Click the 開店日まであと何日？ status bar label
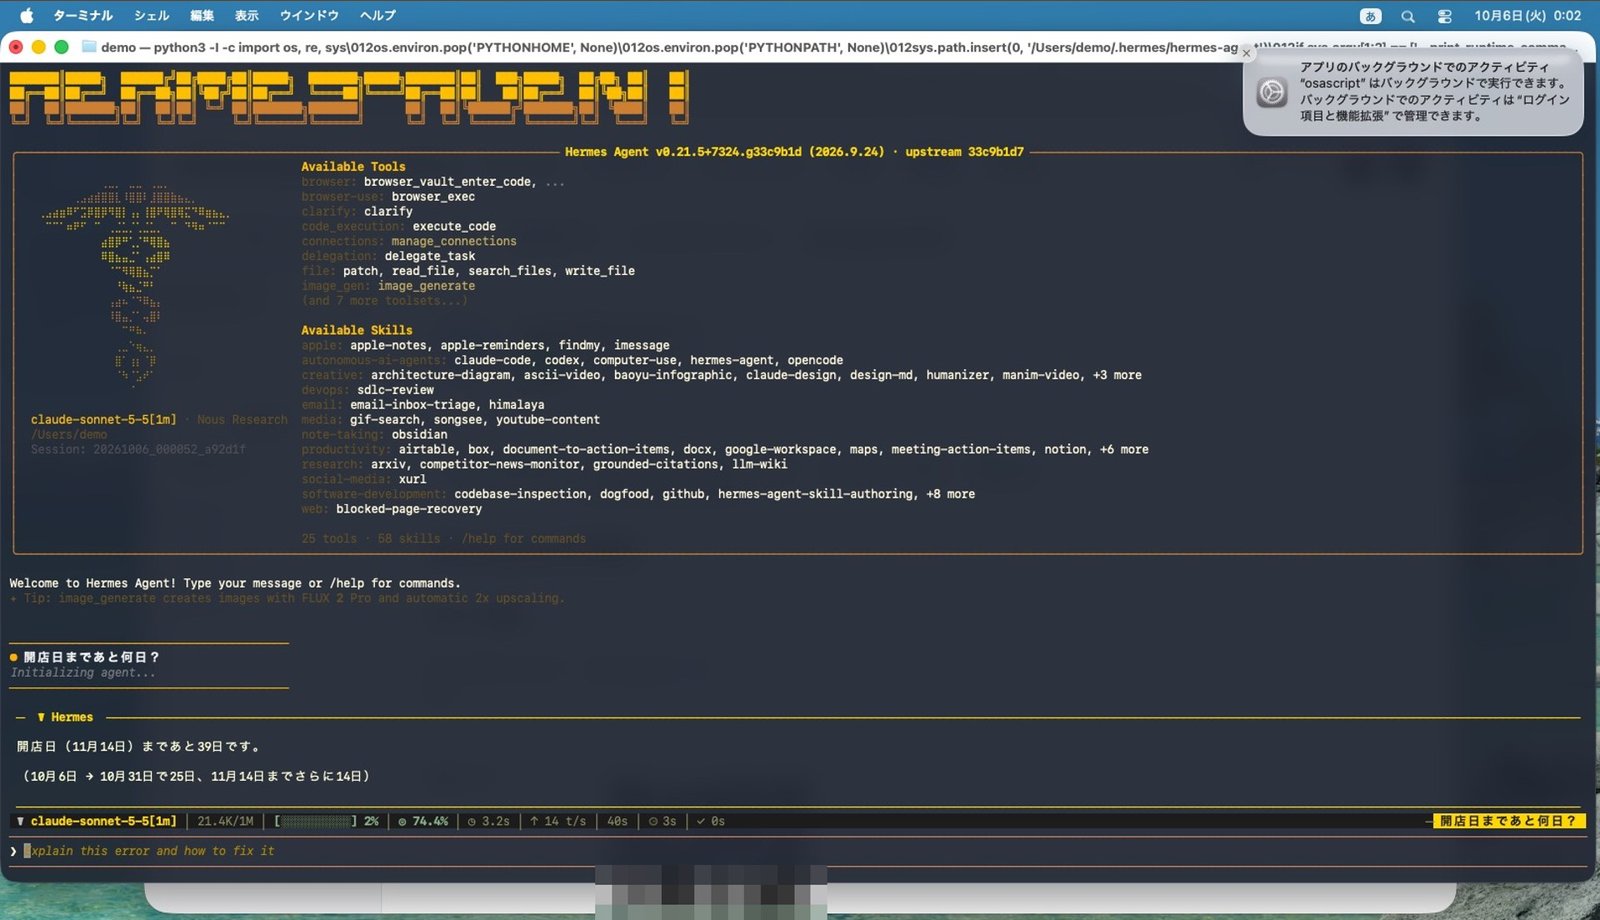Screen dimensions: 1600x920 1508,821
